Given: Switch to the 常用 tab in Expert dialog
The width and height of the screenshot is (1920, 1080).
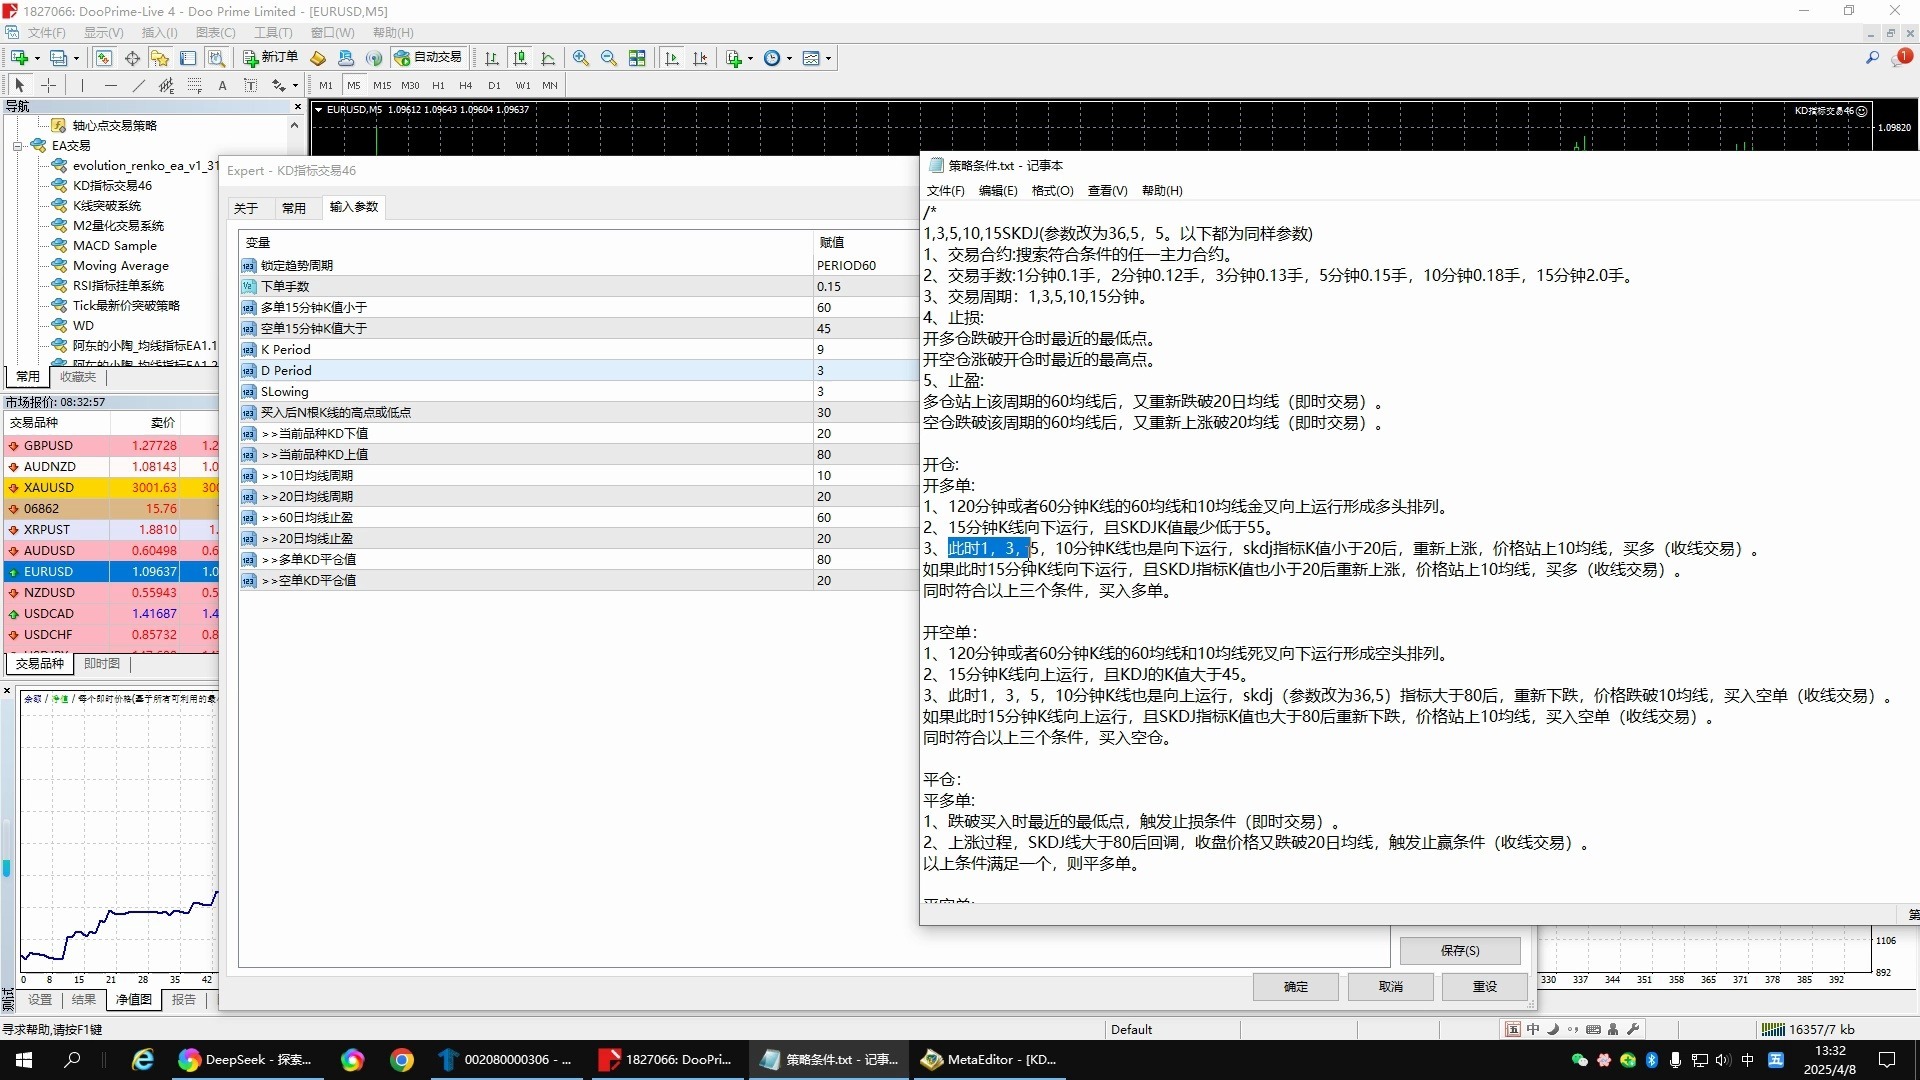Looking at the screenshot, I should point(295,207).
